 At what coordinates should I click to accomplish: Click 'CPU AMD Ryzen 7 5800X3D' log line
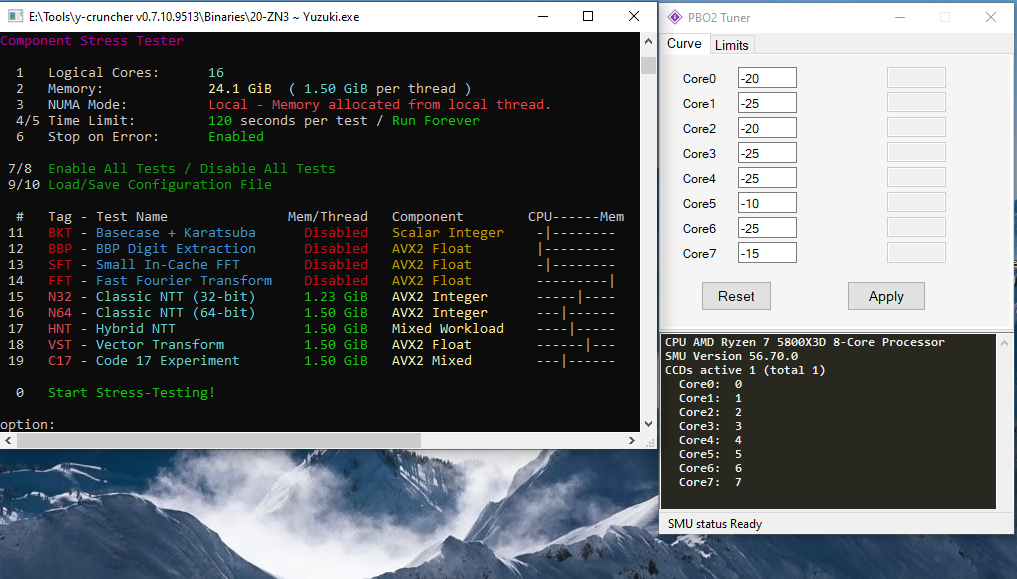[x=805, y=342]
